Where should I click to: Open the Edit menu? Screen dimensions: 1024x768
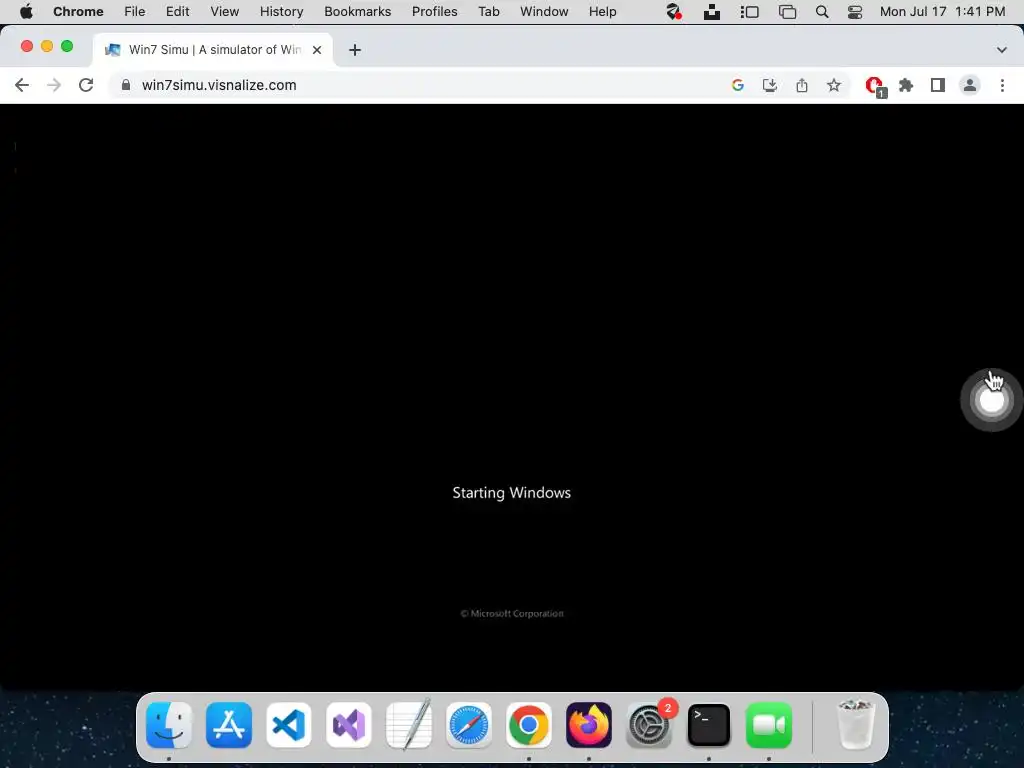tap(178, 12)
